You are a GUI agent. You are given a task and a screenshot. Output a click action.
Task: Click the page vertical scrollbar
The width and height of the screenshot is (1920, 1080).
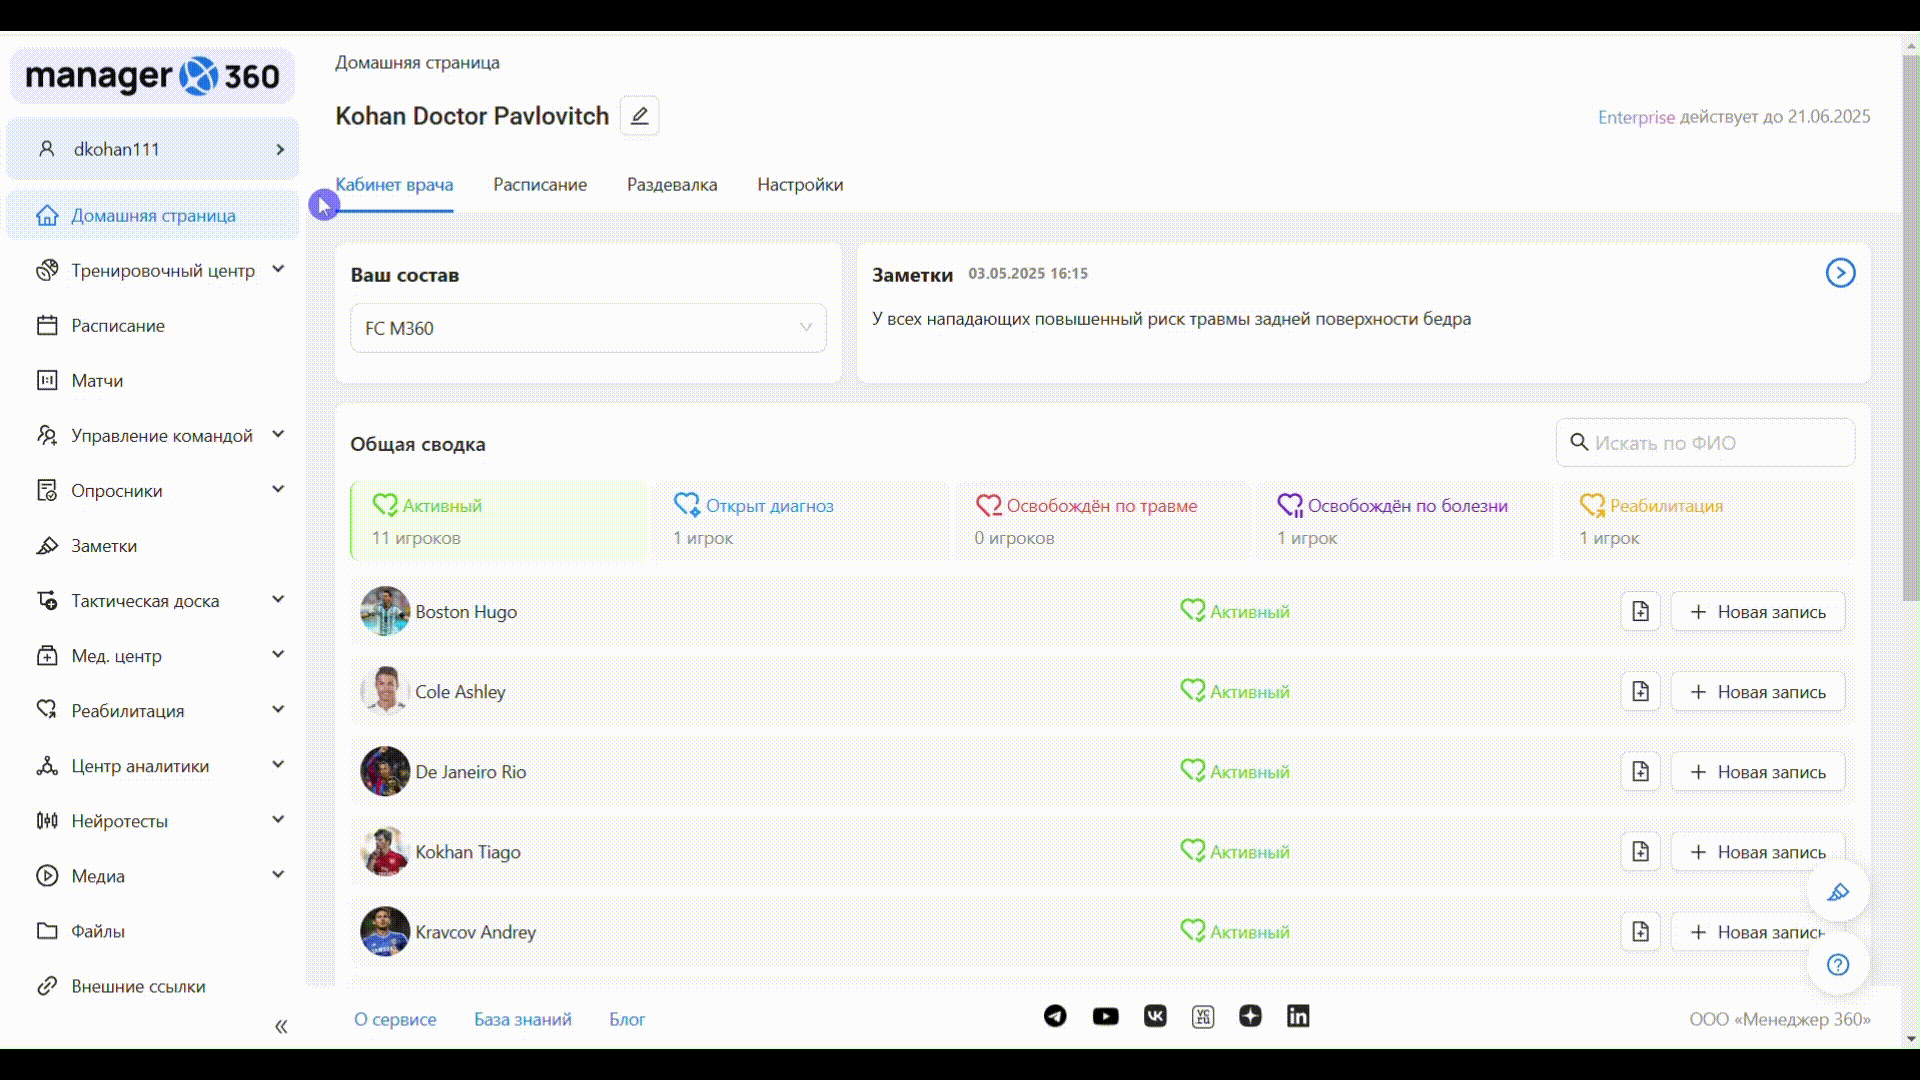[1911, 326]
